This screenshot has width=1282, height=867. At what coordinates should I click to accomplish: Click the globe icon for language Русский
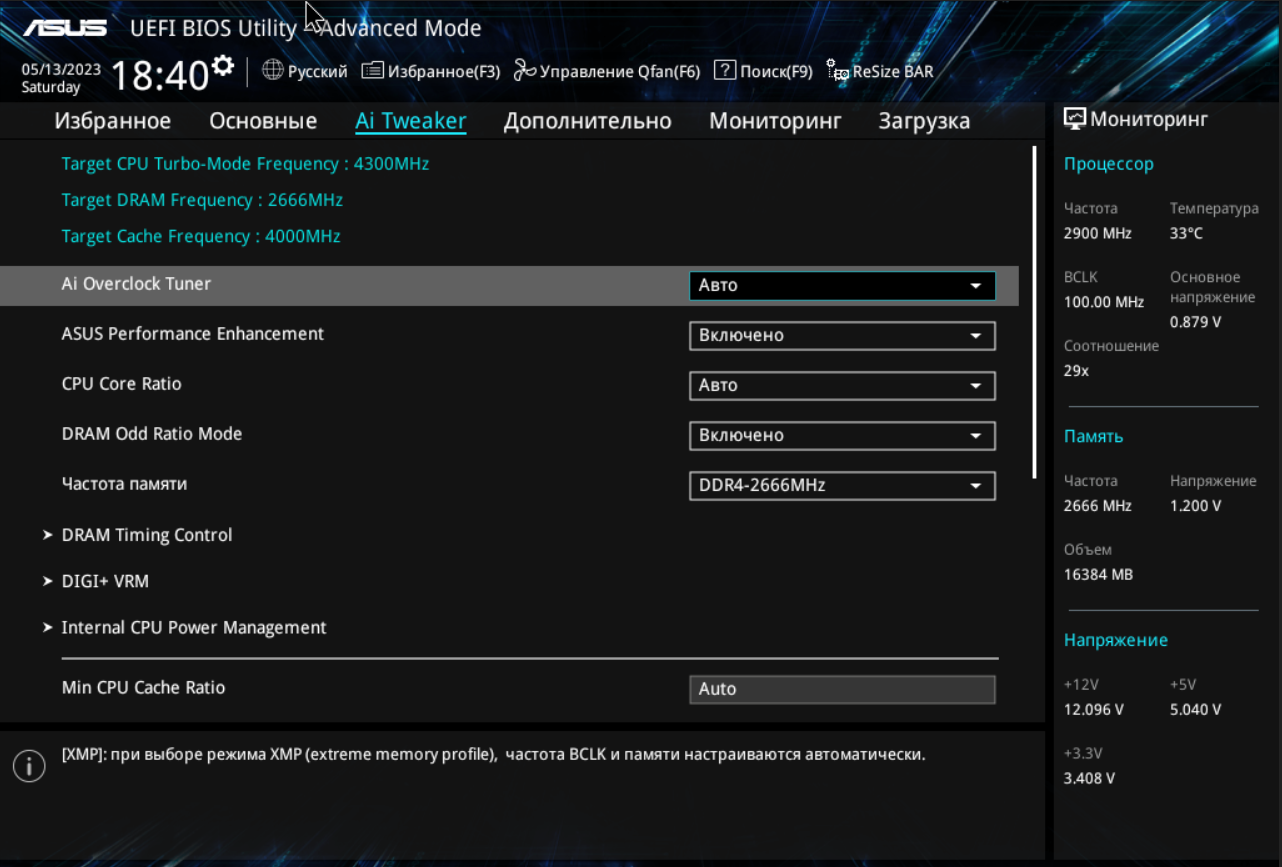(273, 70)
